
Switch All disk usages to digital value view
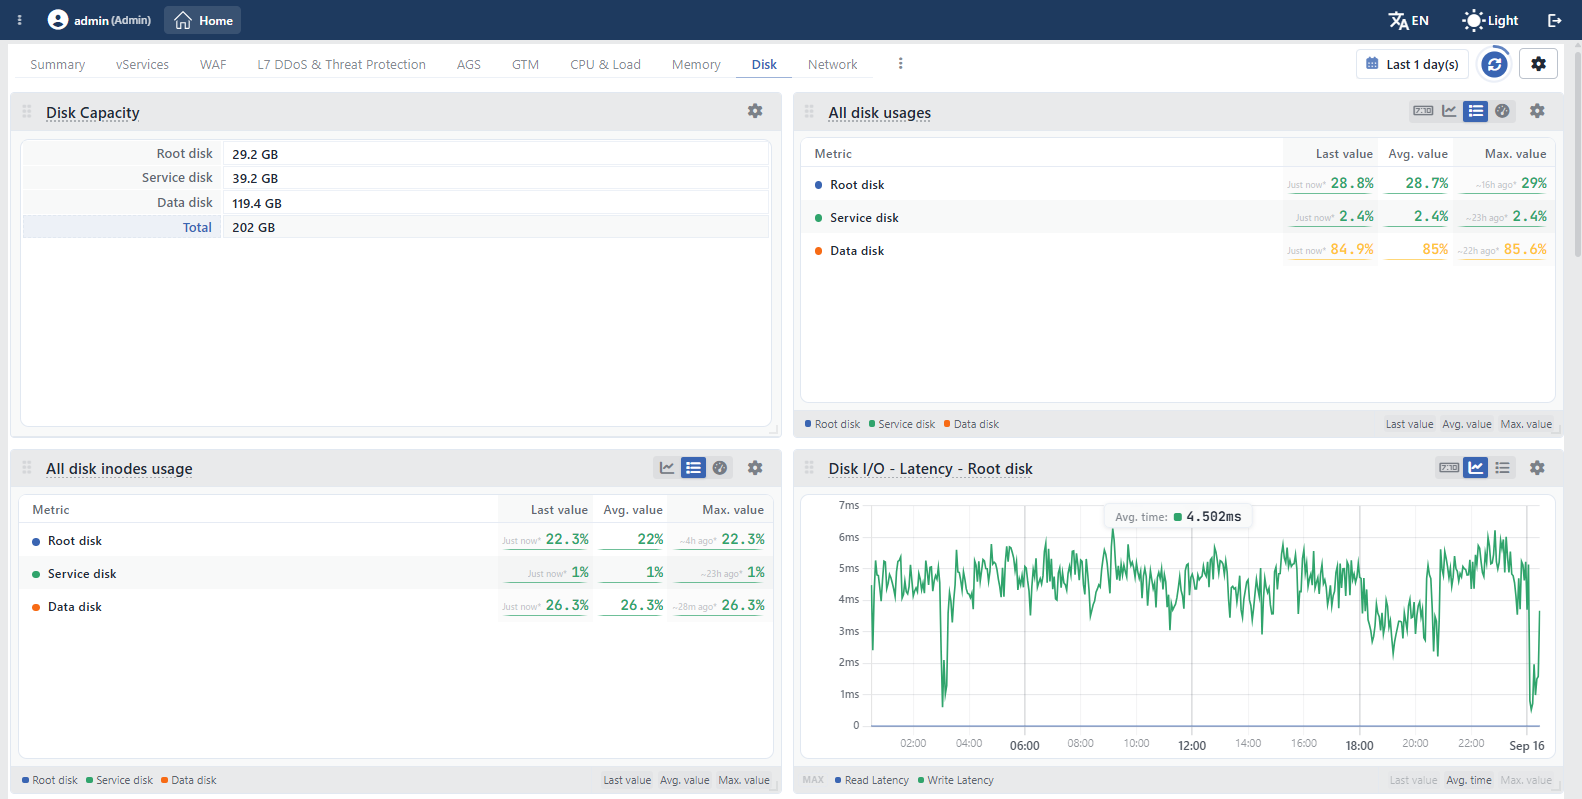point(1423,111)
